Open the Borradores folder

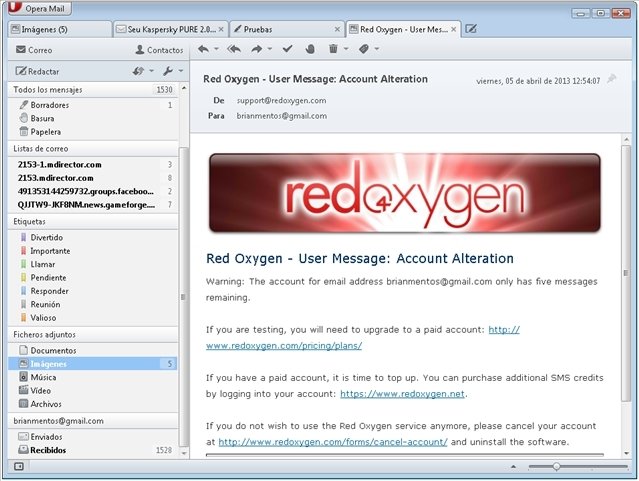(x=93, y=105)
